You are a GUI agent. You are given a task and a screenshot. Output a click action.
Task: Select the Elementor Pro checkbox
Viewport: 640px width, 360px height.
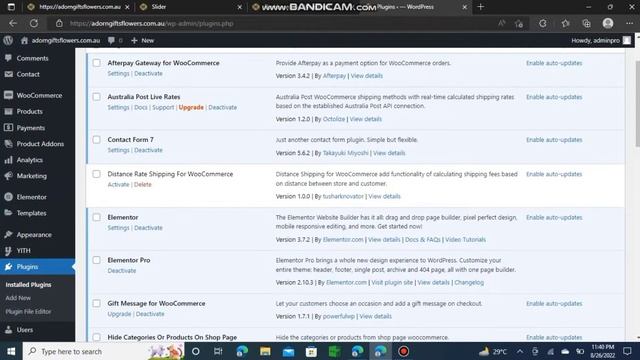click(x=96, y=260)
